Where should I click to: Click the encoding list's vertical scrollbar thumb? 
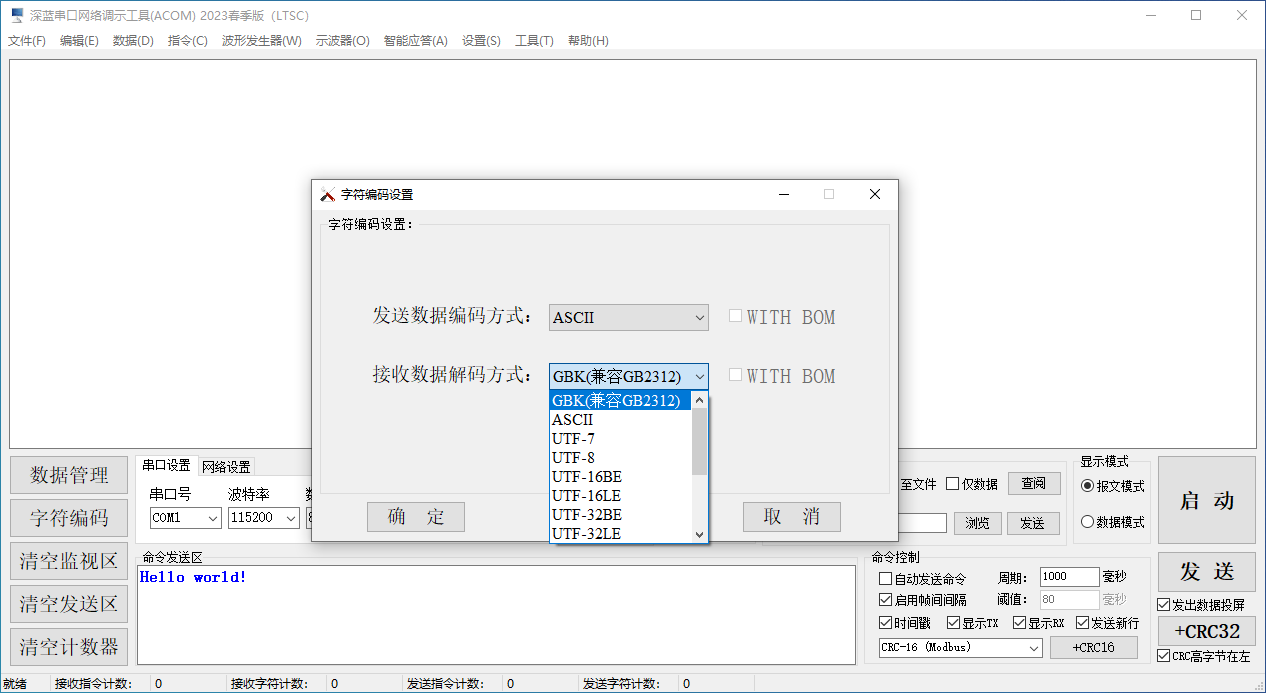[x=700, y=441]
